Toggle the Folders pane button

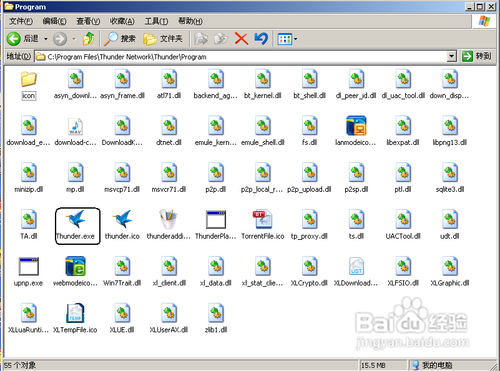click(x=163, y=39)
